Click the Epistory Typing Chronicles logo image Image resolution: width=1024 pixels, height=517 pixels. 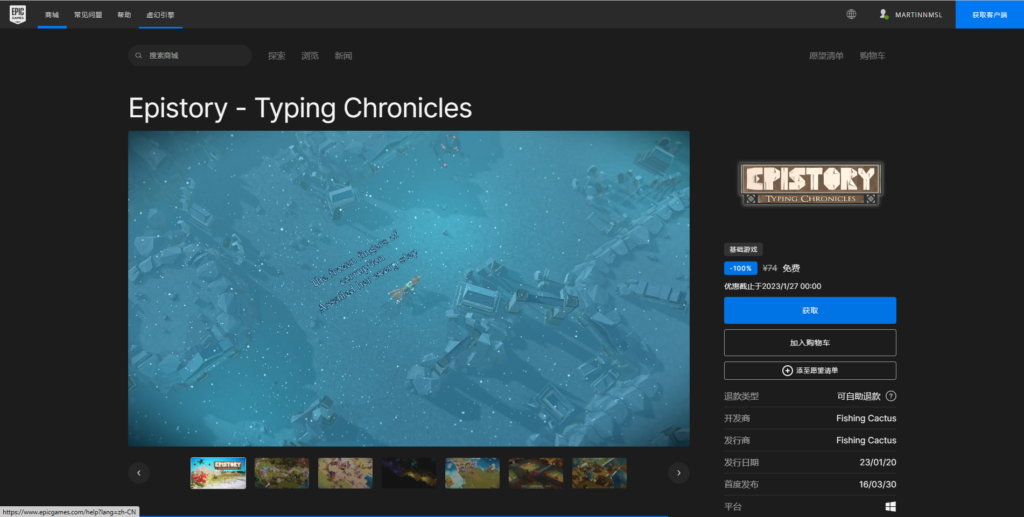tap(810, 183)
